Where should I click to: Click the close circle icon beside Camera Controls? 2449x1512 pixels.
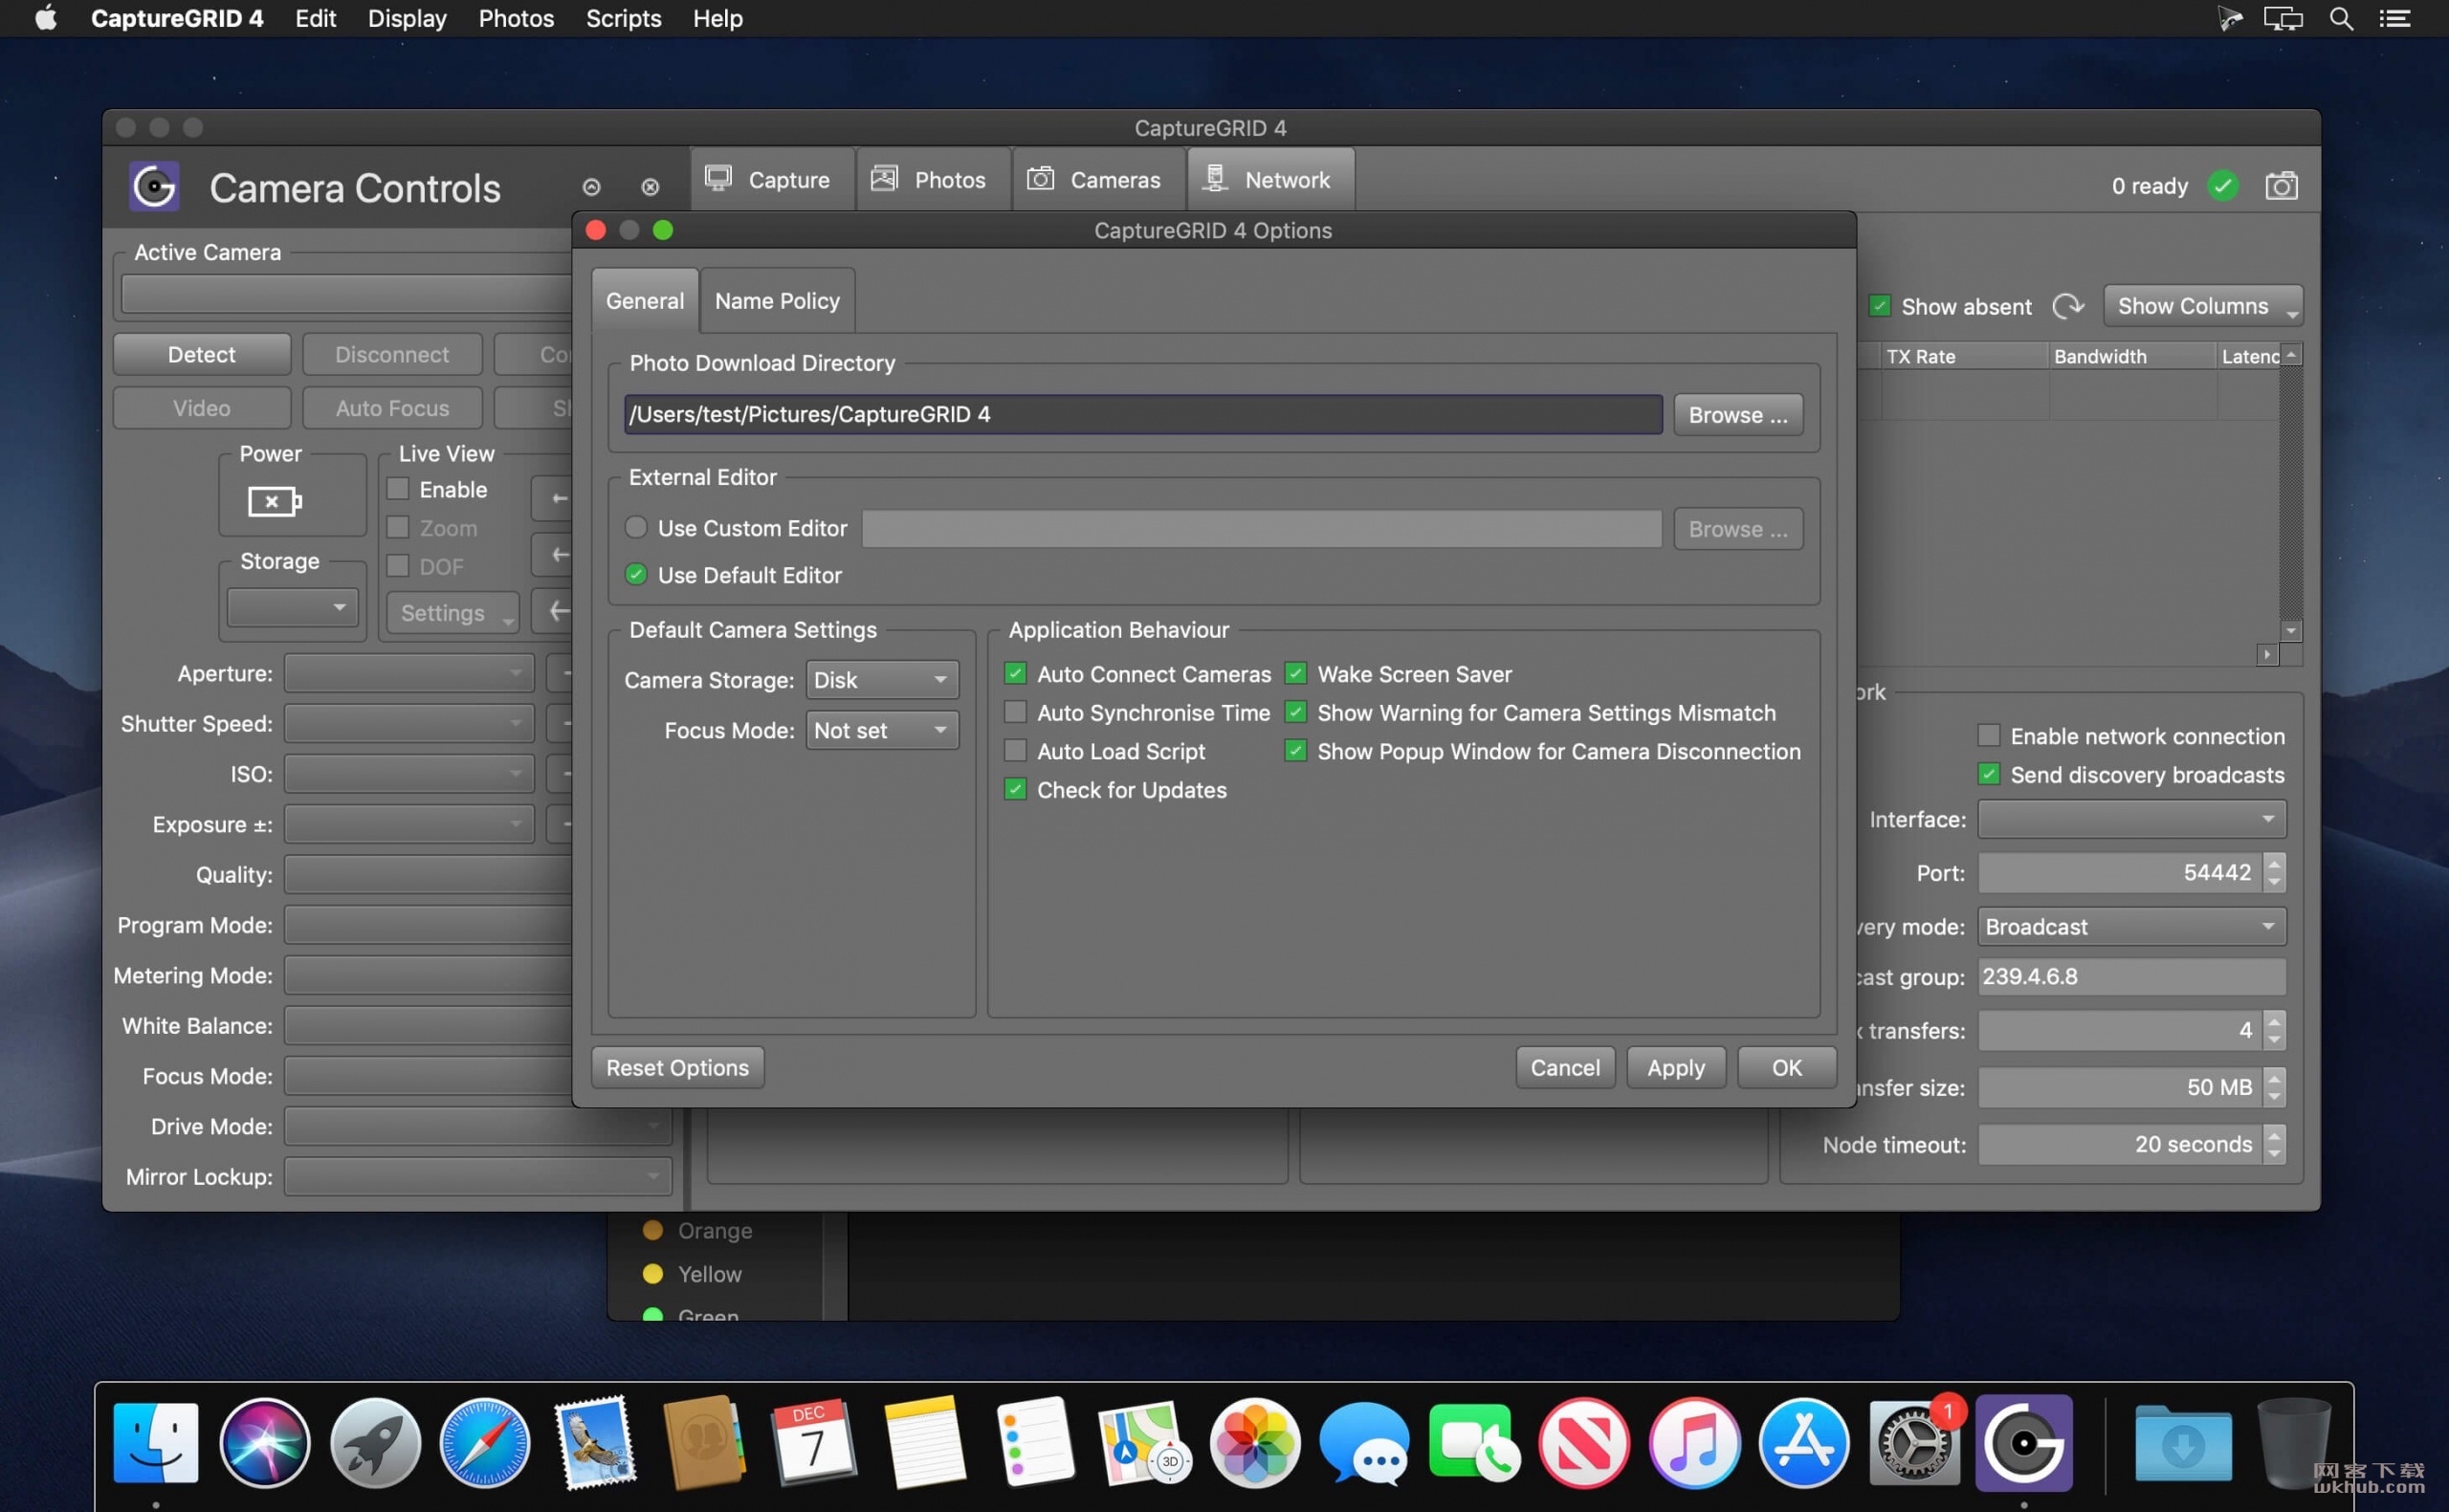(650, 187)
